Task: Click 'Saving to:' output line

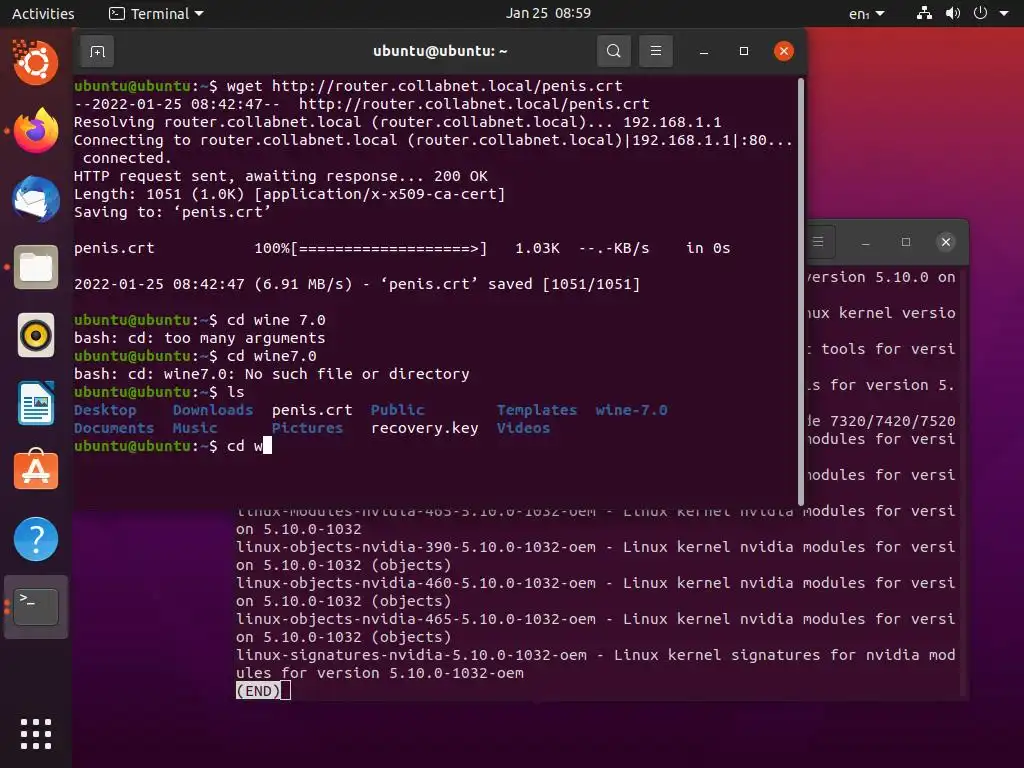Action: point(172,212)
